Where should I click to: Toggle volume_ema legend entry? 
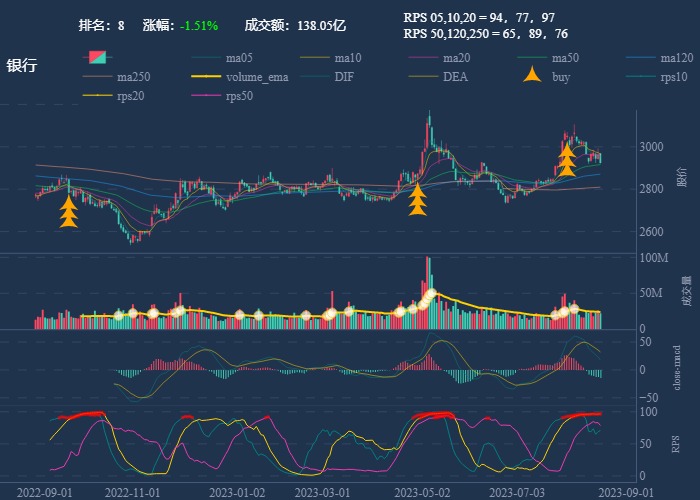pos(228,77)
